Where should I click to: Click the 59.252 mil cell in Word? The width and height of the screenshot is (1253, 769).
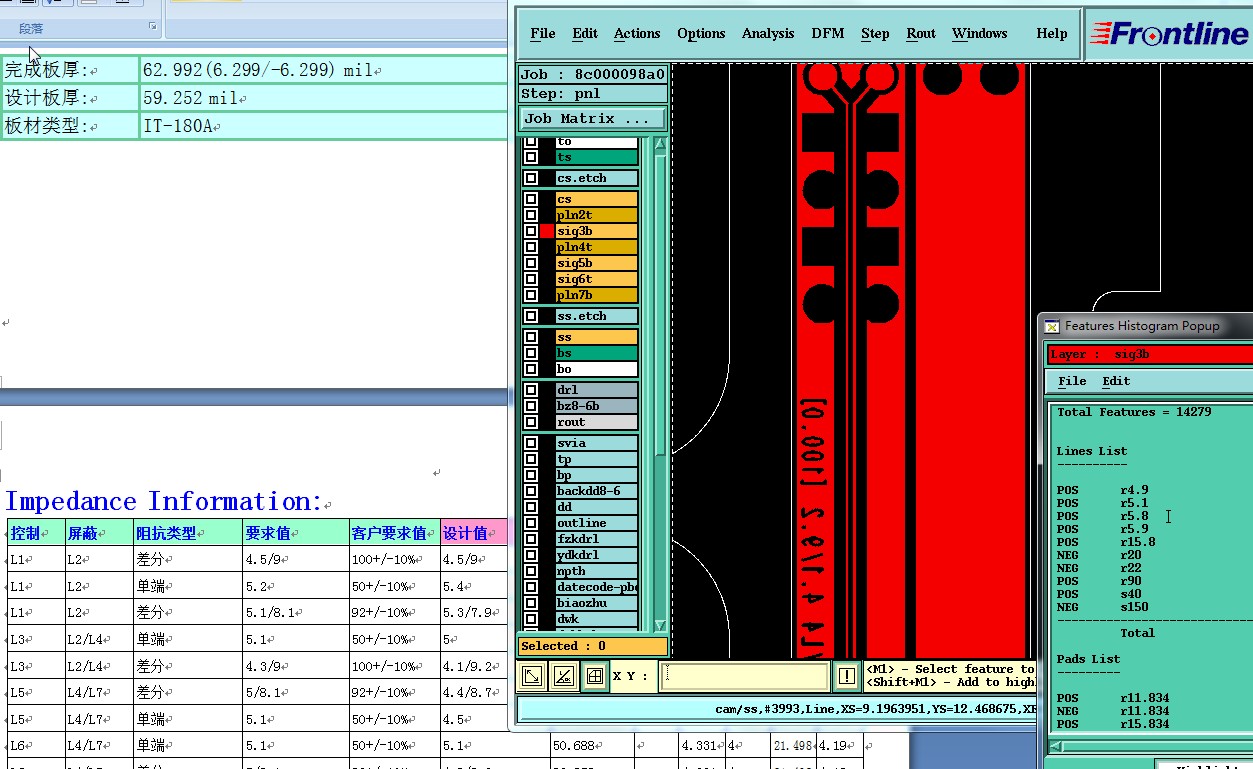324,98
